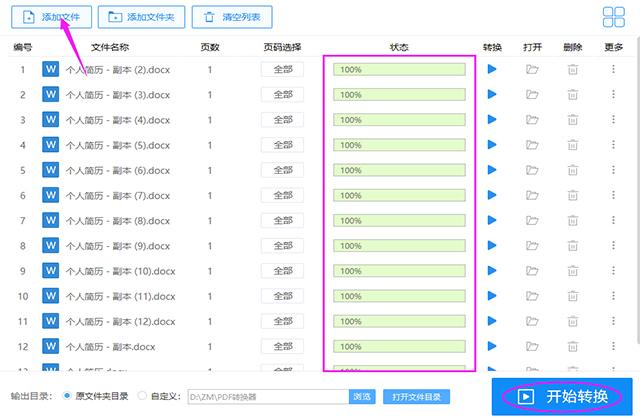This screenshot has height=420, width=640.
Task: Click the Word icon of 个人简历 - 副本 (3).docx
Action: 51,94
